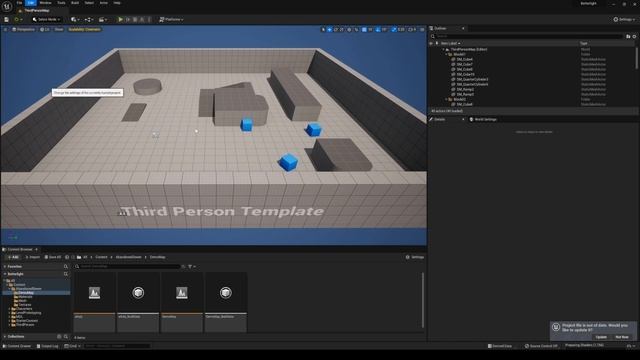Click Import in the Content Browser
This screenshot has height=360, width=640.
33,257
